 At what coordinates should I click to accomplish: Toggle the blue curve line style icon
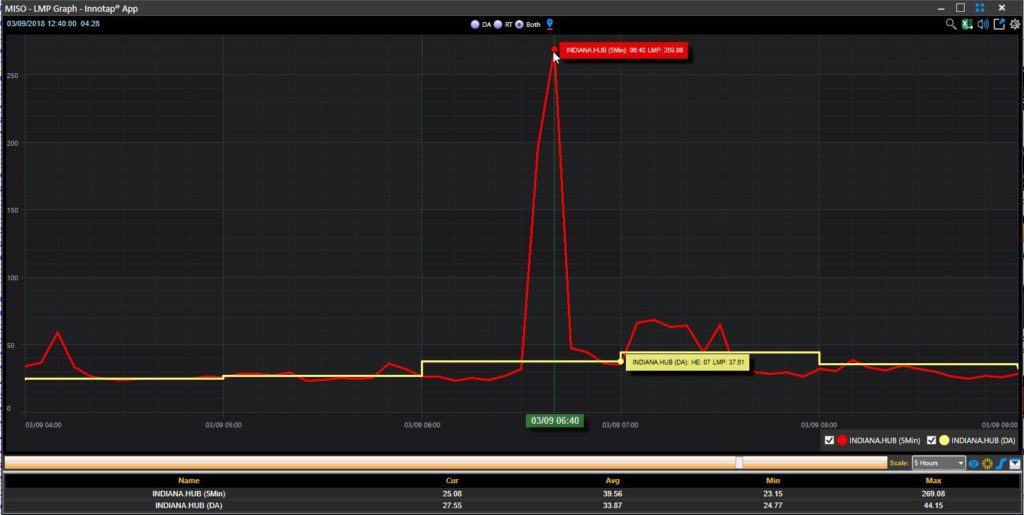pos(1001,463)
